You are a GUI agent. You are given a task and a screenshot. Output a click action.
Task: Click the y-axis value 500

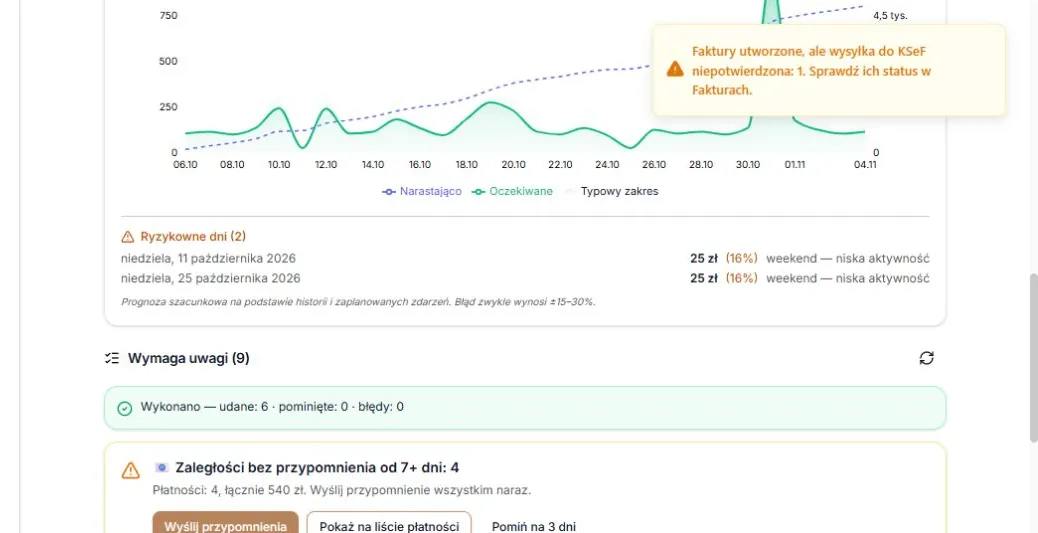coord(168,61)
